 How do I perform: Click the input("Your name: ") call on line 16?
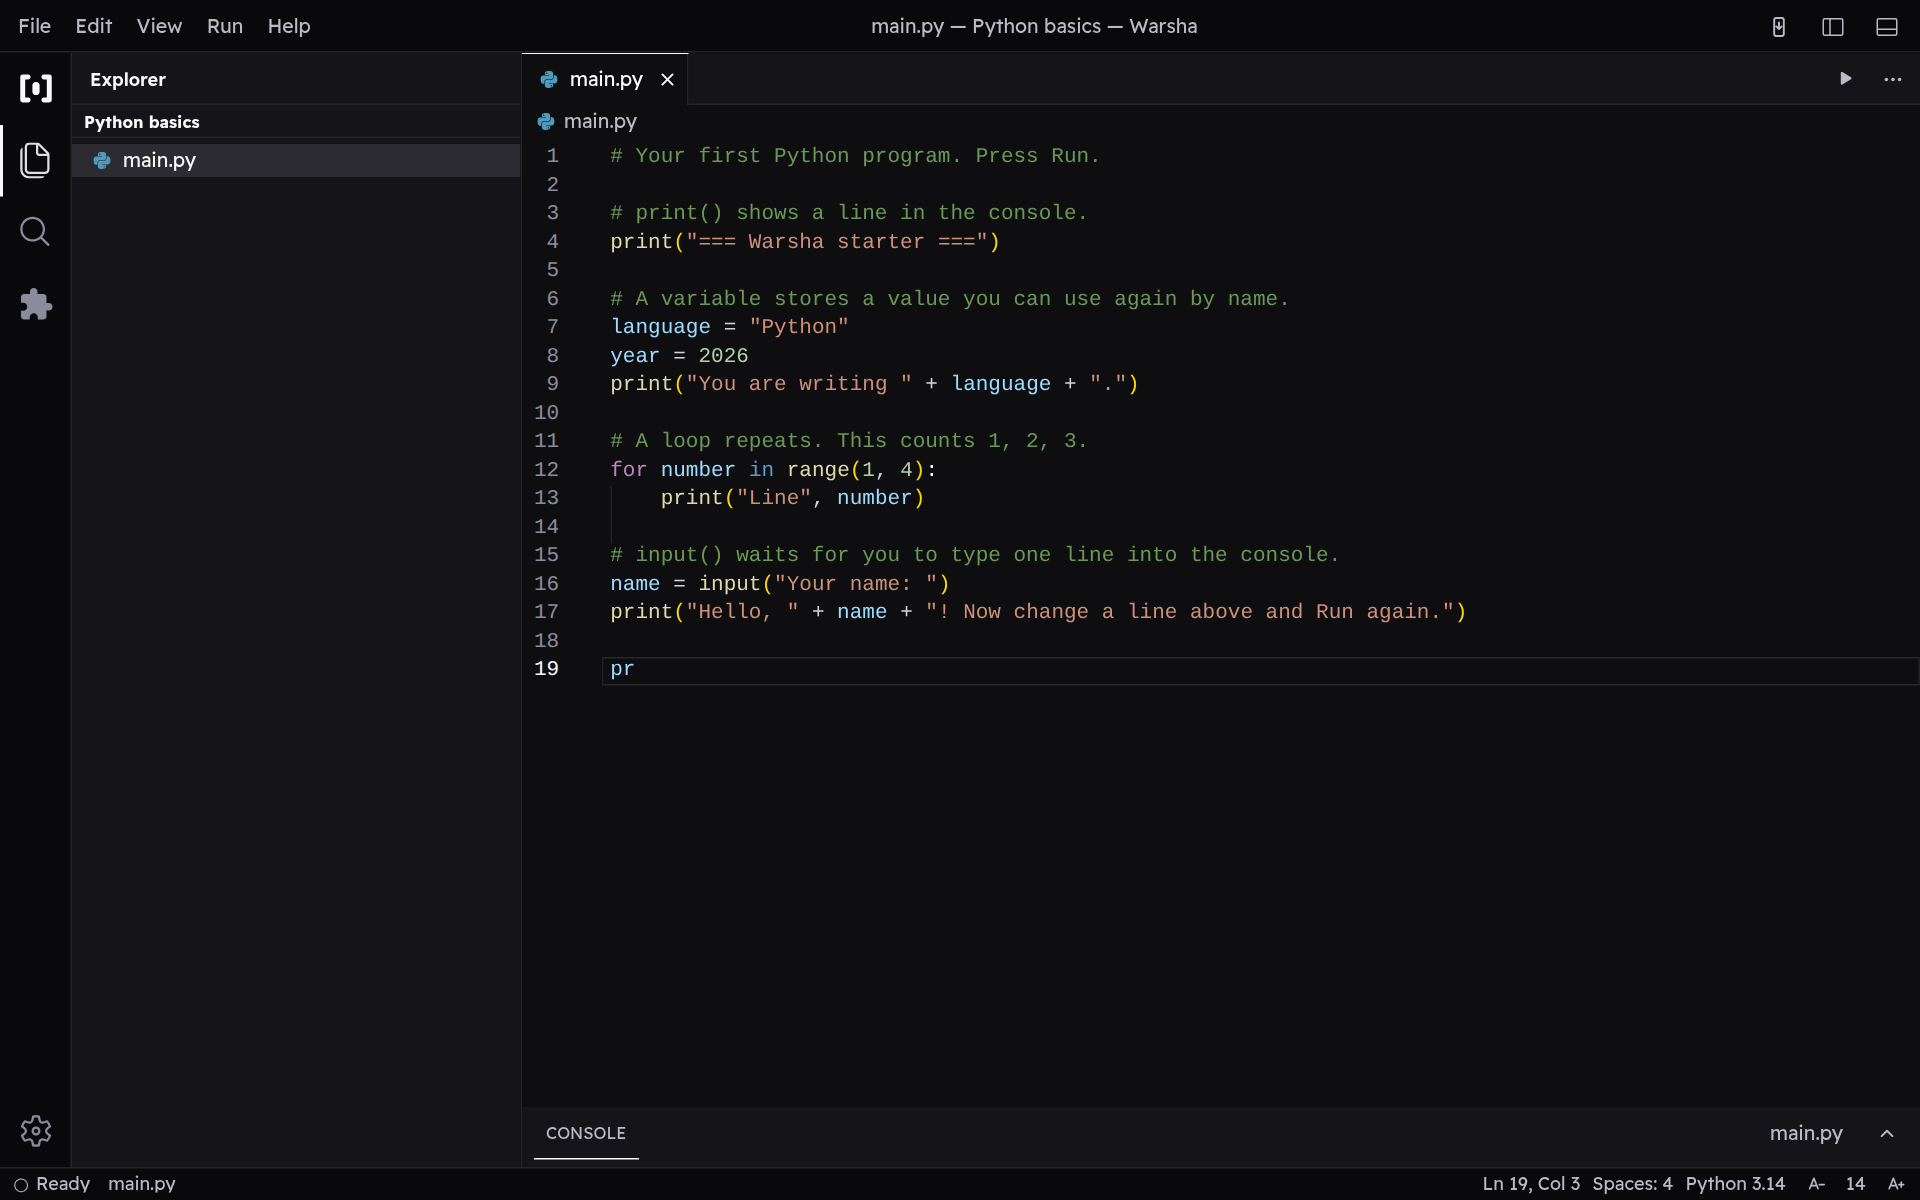coord(824,584)
